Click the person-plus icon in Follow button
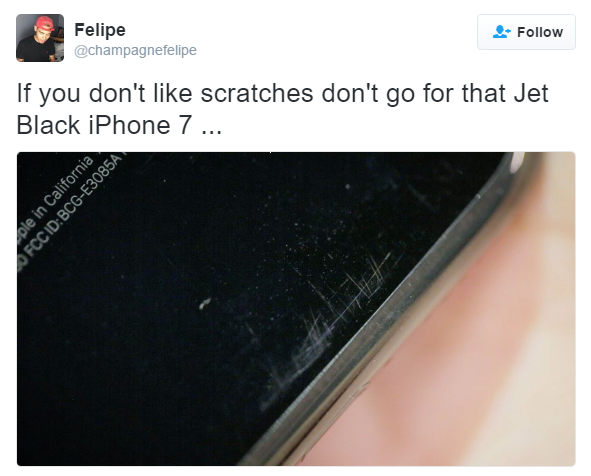This screenshot has height=476, width=591. 501,32
